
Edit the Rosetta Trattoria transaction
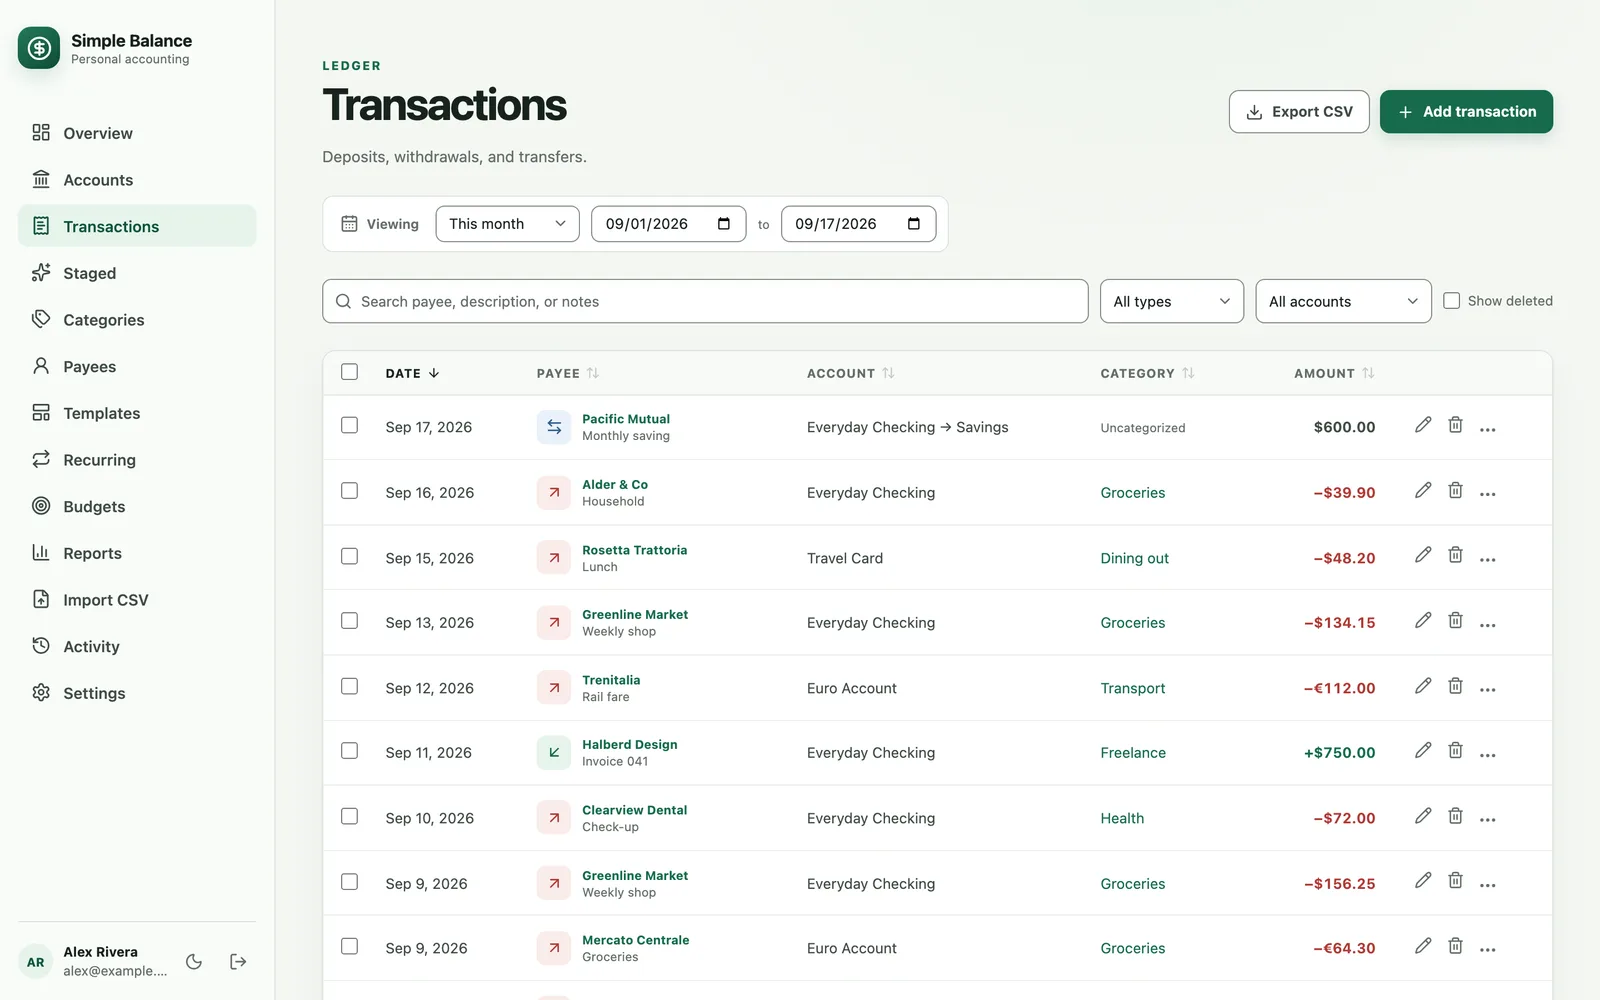1423,555
